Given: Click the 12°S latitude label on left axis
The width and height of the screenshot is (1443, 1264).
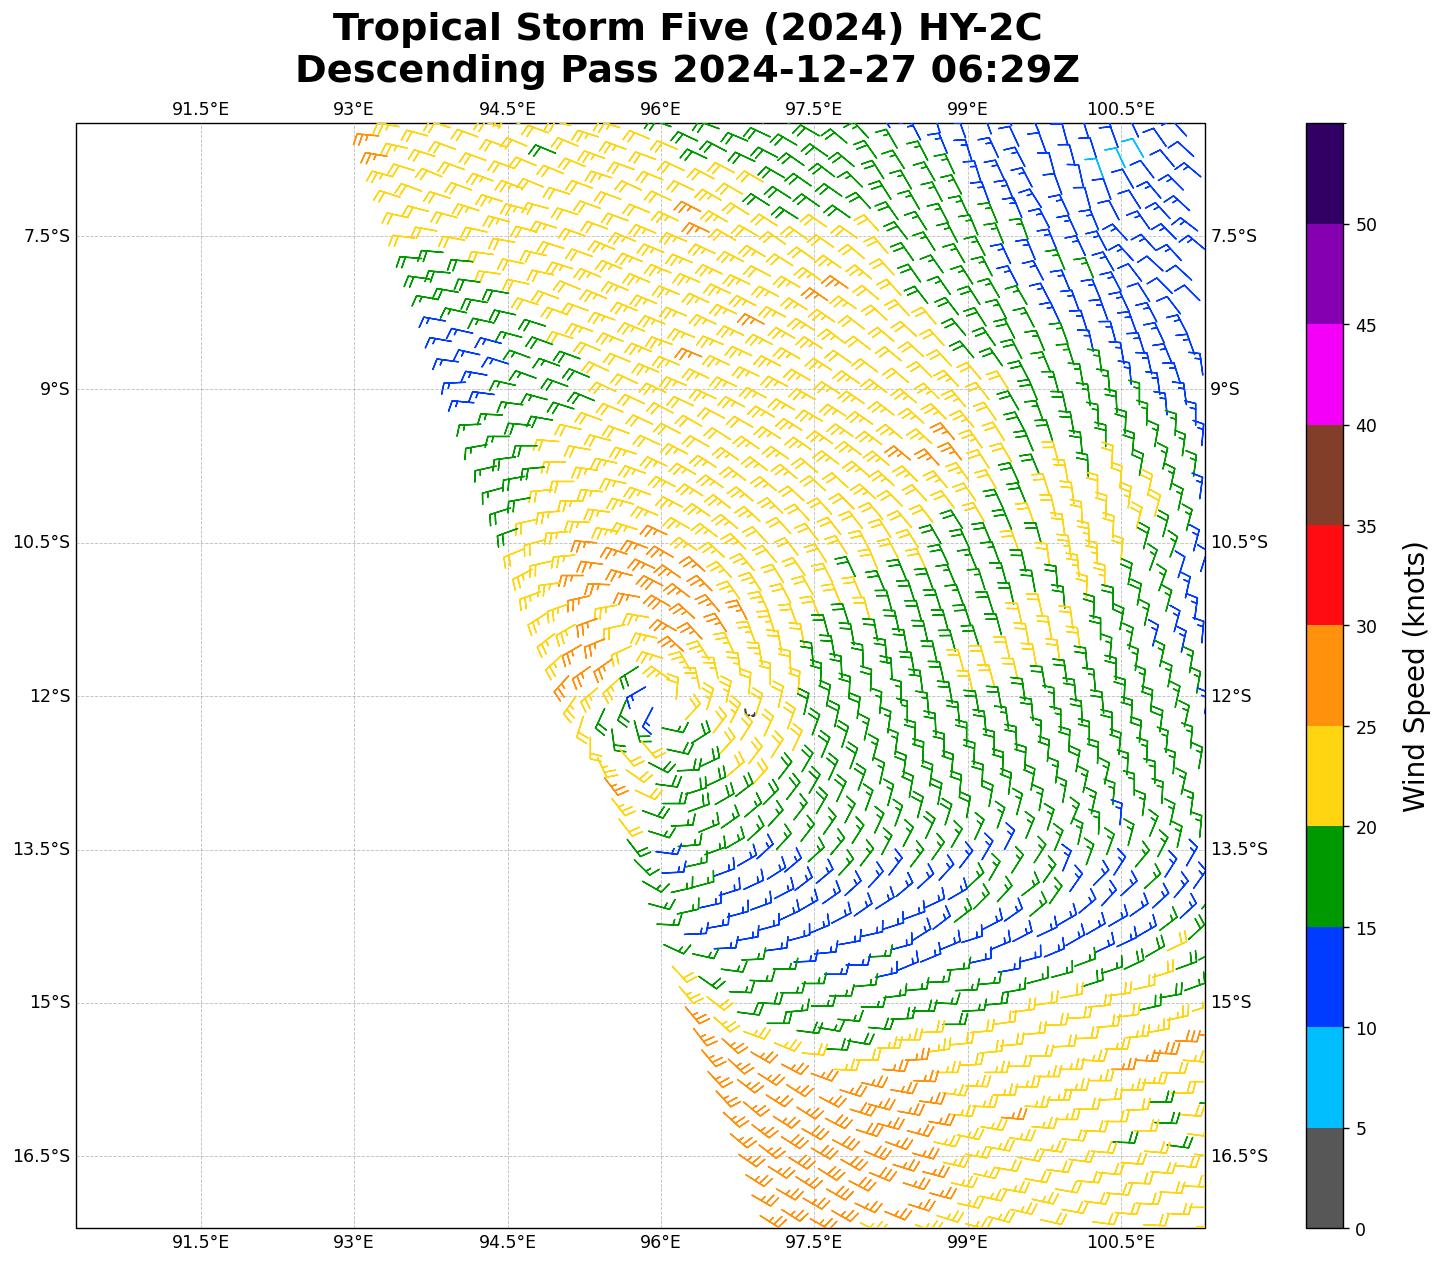Looking at the screenshot, I should [50, 696].
